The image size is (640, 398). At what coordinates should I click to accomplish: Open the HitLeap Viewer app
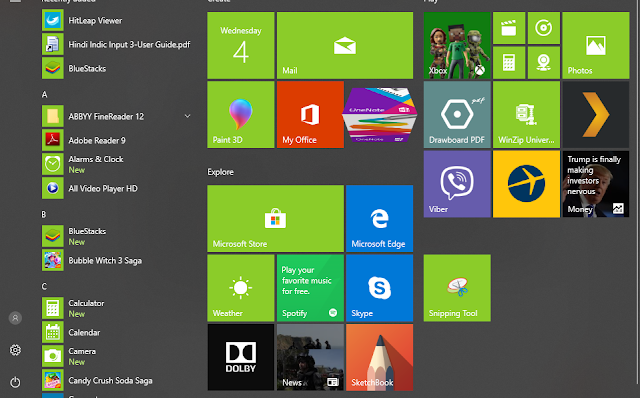pyautogui.click(x=116, y=20)
